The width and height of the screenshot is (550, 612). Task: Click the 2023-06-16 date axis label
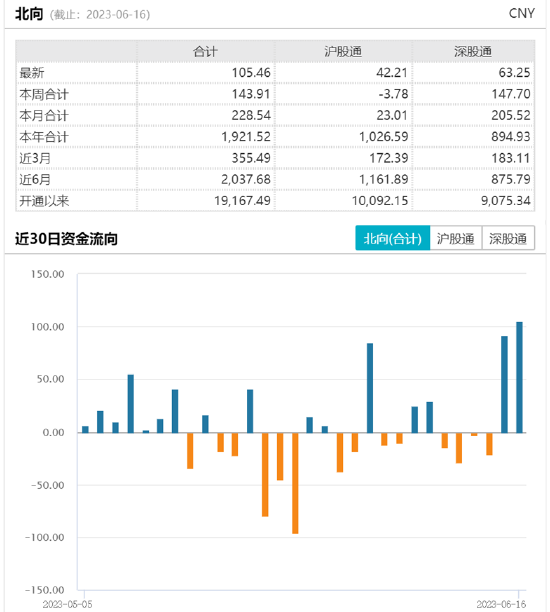[502, 604]
